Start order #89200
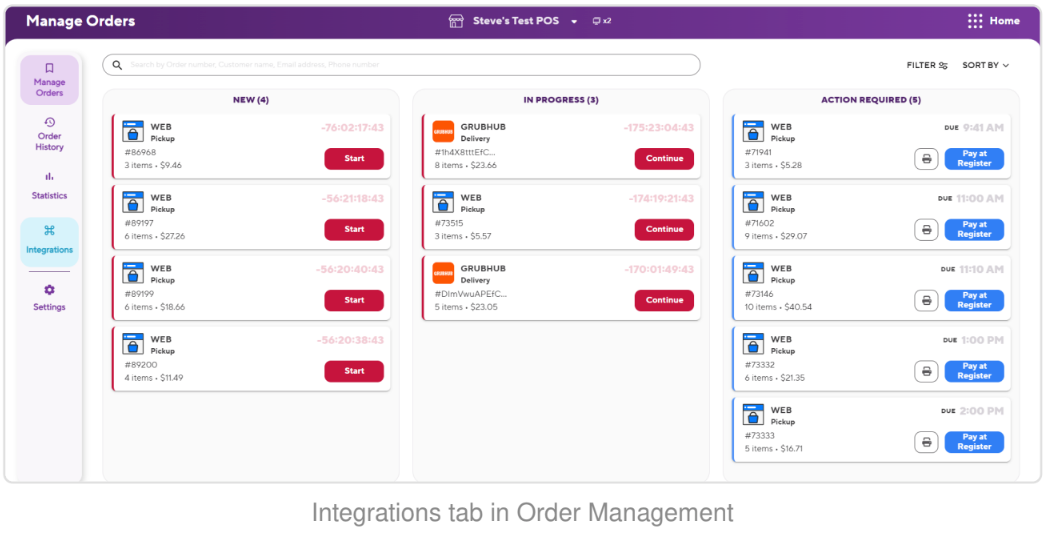1047x534 pixels. [x=354, y=371]
